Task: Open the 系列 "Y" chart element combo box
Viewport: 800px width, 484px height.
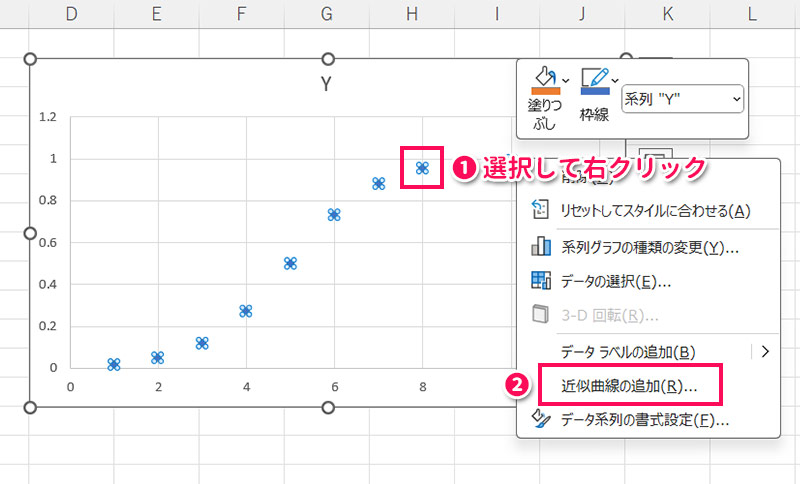Action: pyautogui.click(x=682, y=99)
